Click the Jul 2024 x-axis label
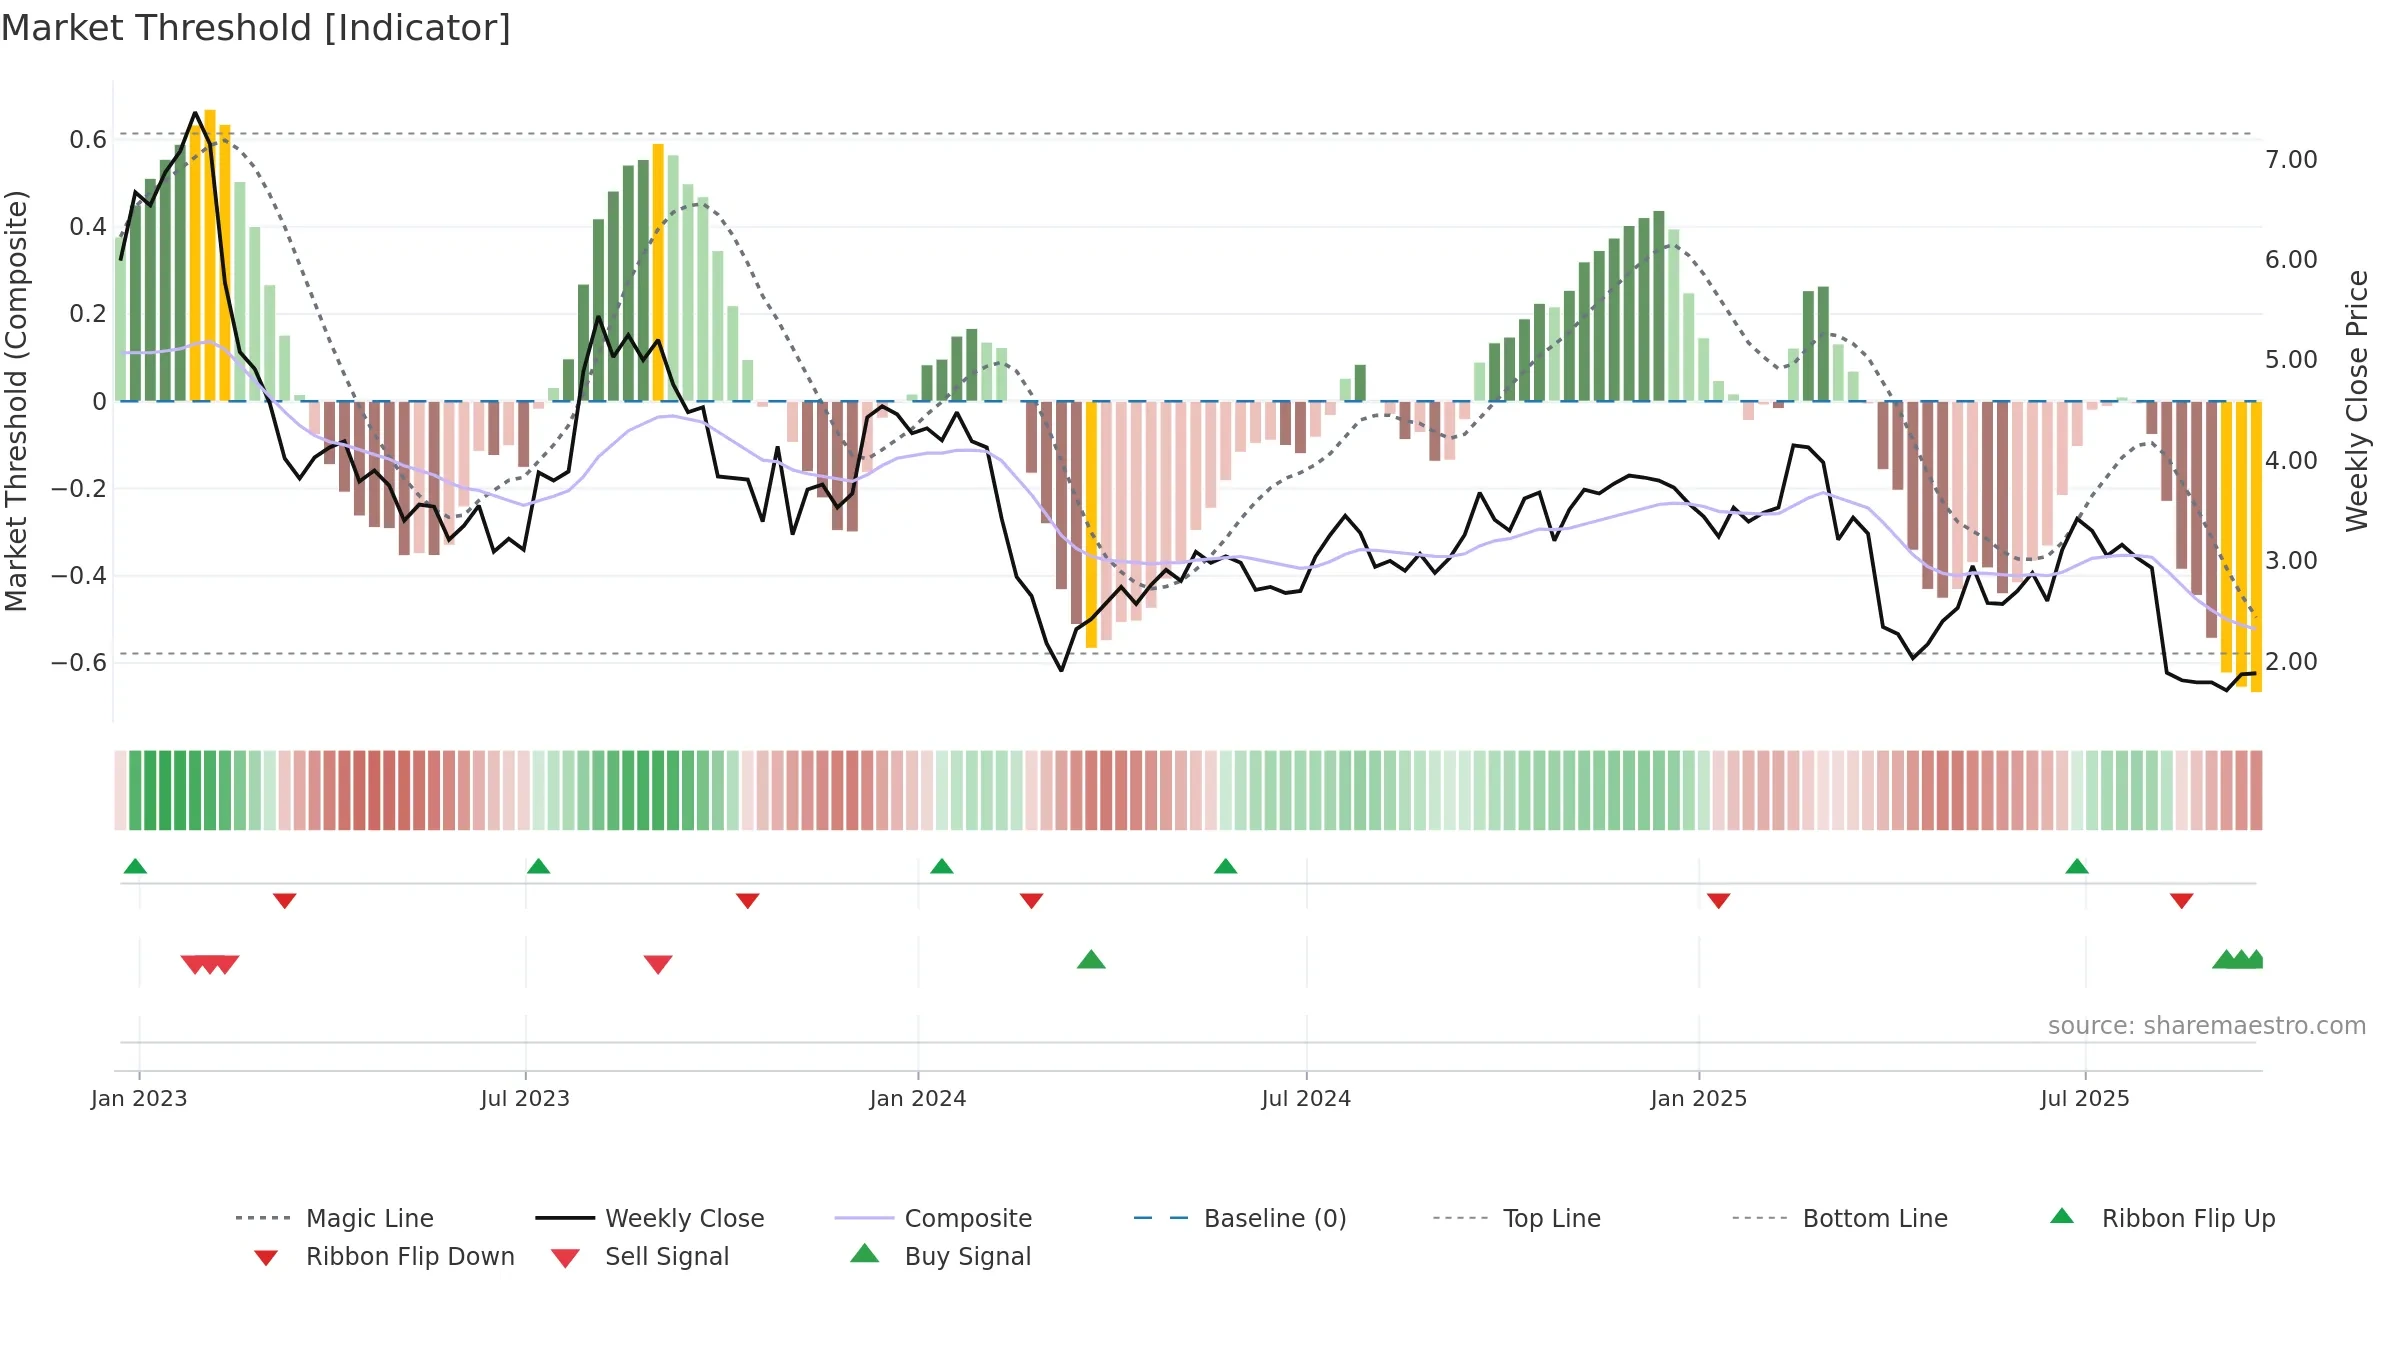Screen dimensions: 2400x1350 [1306, 1098]
